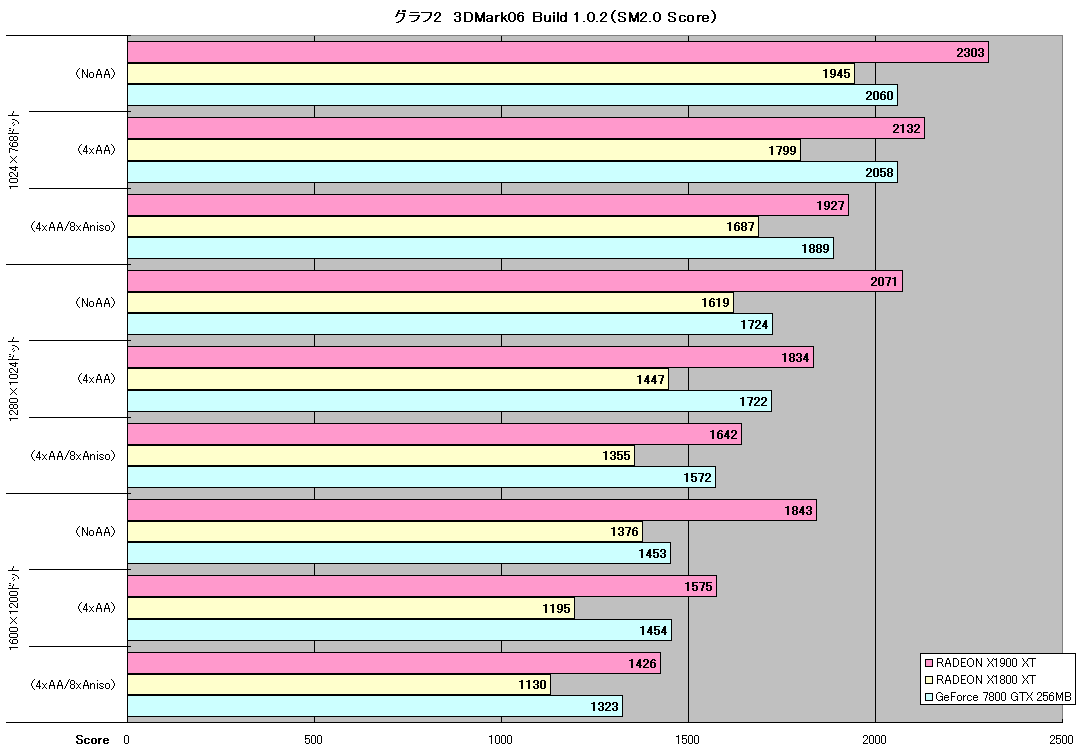This screenshot has height=754, width=1081.
Task: Select the GeForce 7800 GTX 256MB legend label
Action: (1003, 697)
